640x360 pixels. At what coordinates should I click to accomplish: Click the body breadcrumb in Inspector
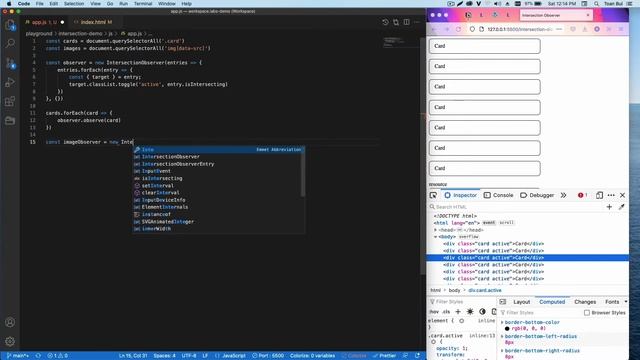[454, 290]
